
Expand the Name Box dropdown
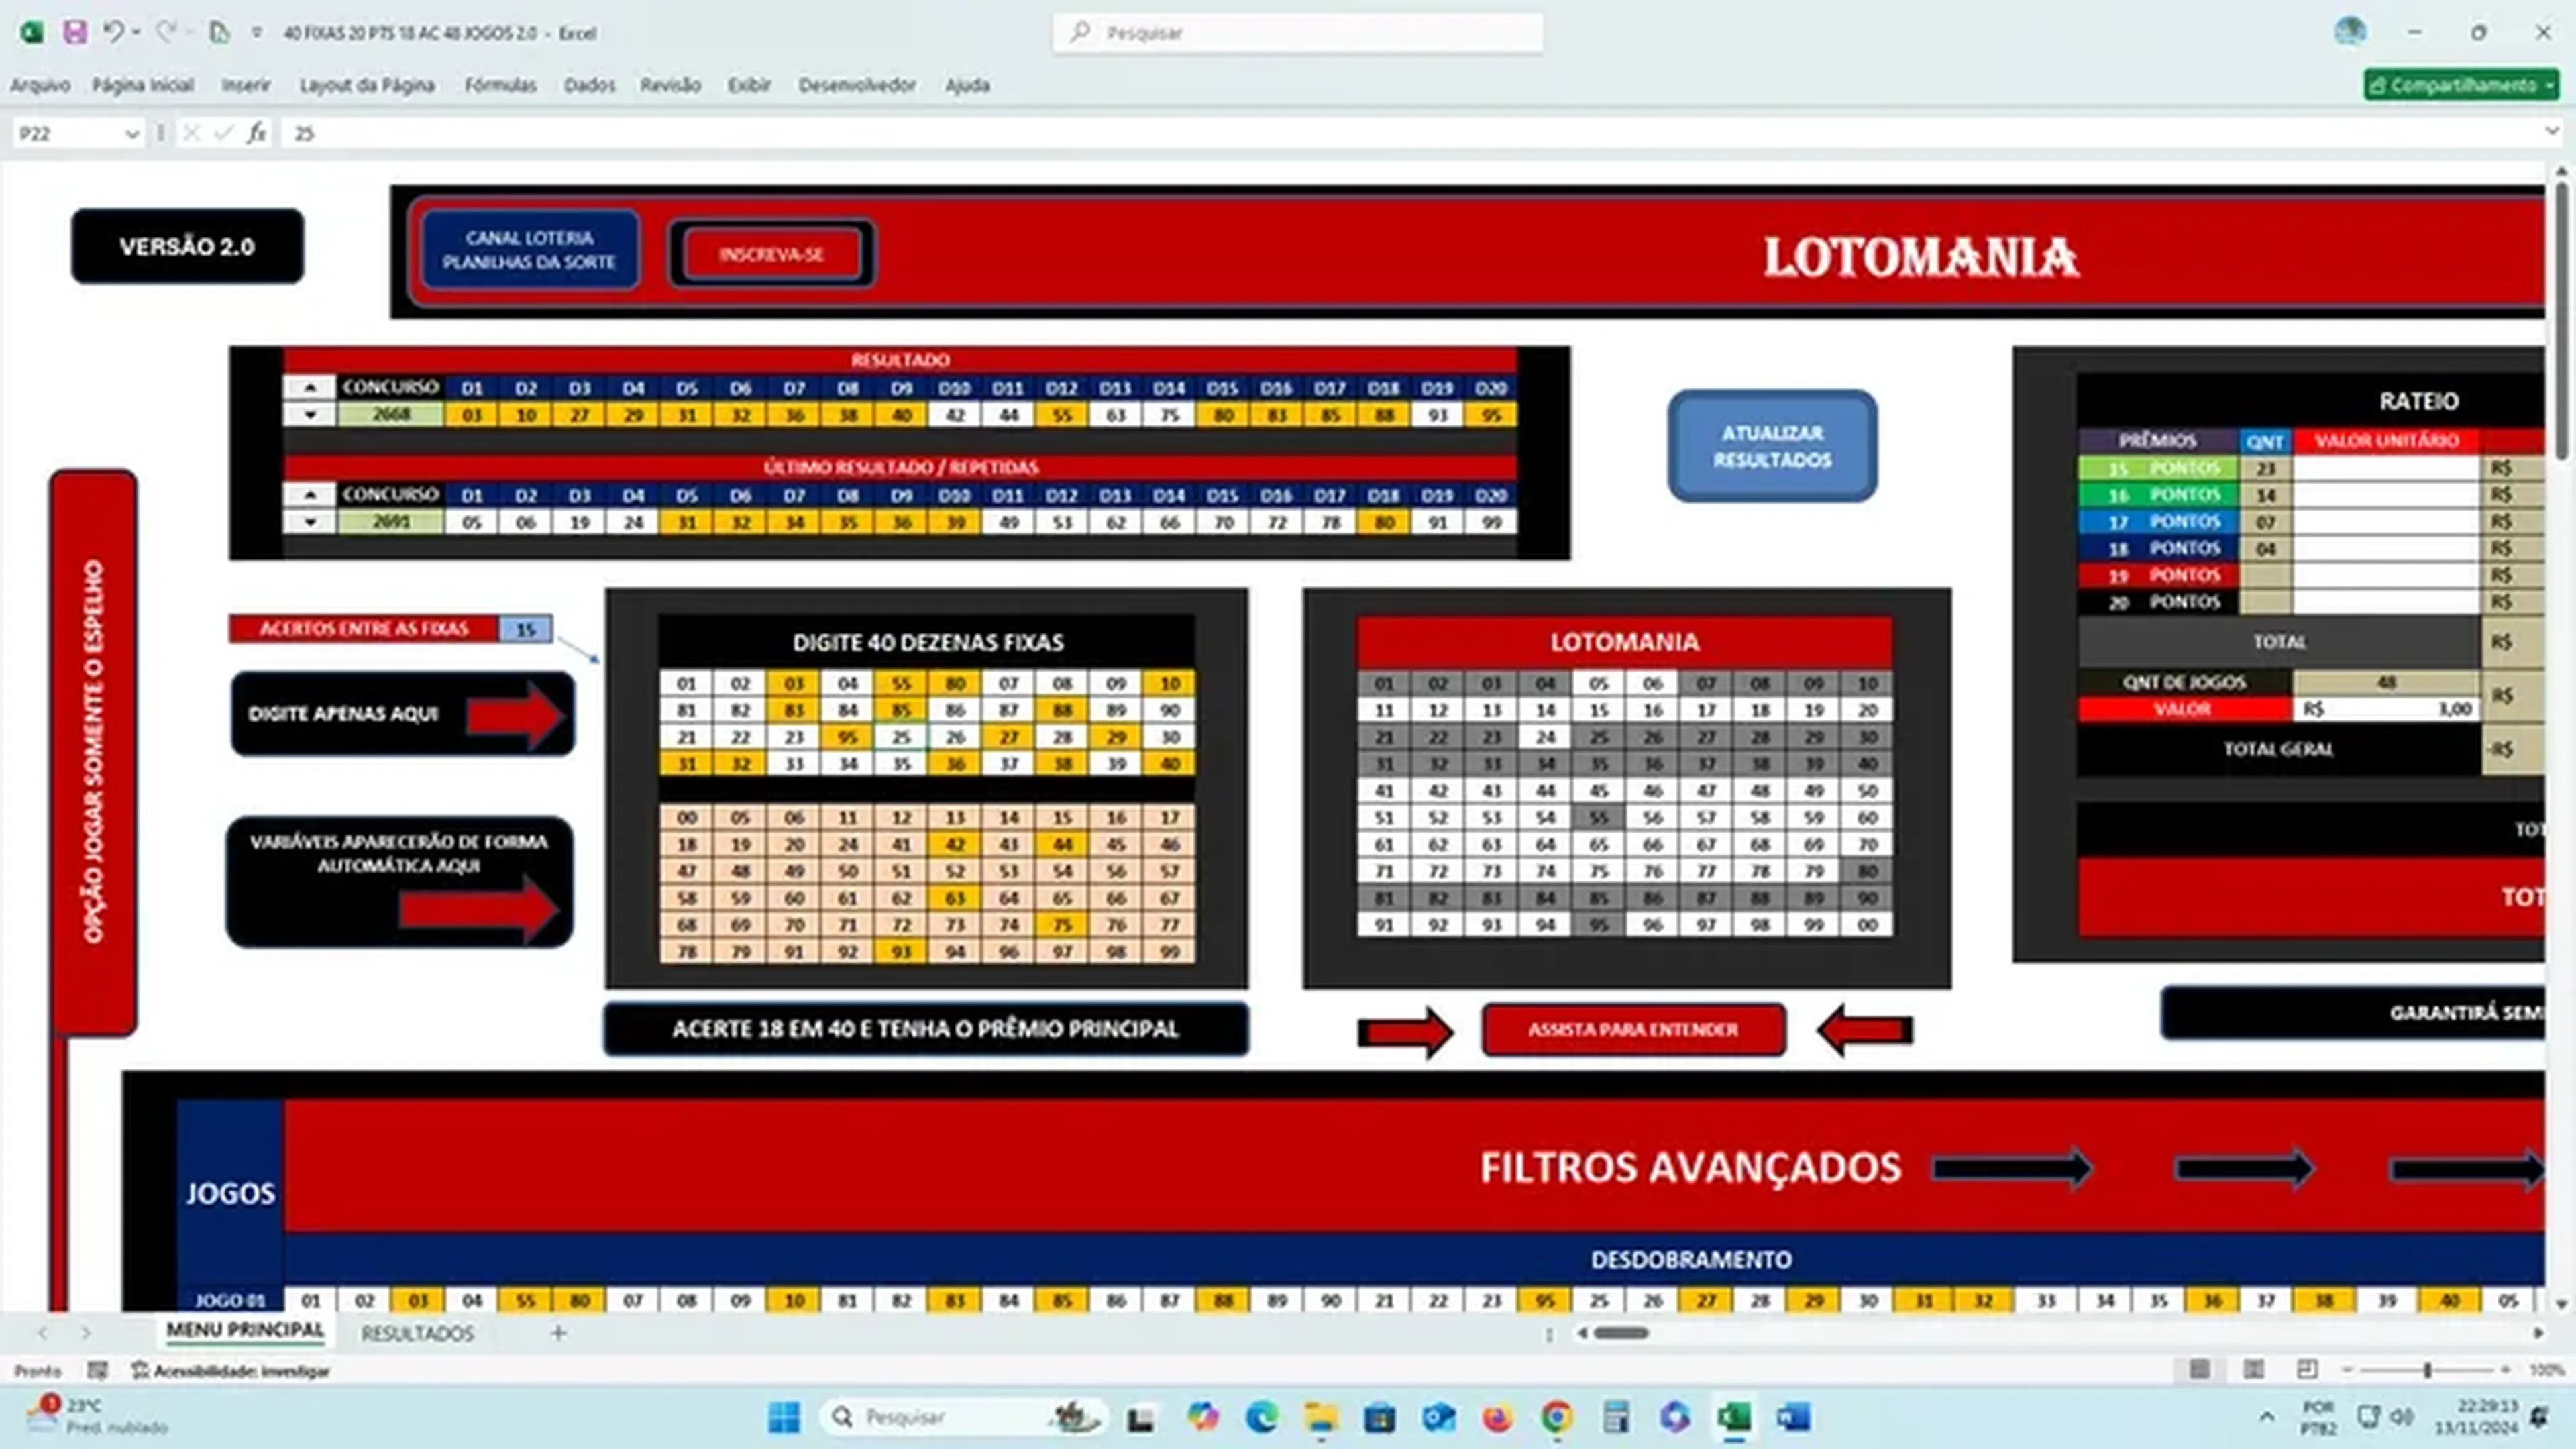tap(132, 133)
